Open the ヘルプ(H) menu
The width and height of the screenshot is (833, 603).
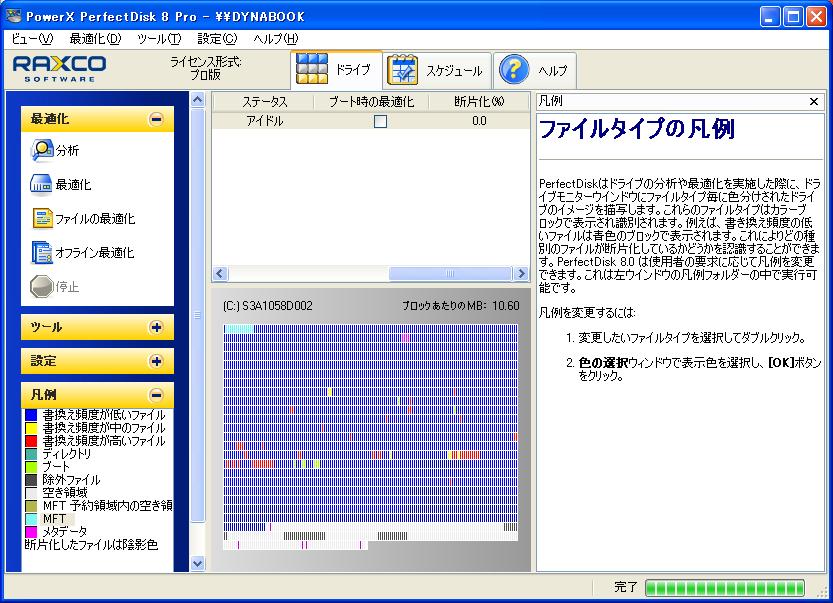point(276,39)
